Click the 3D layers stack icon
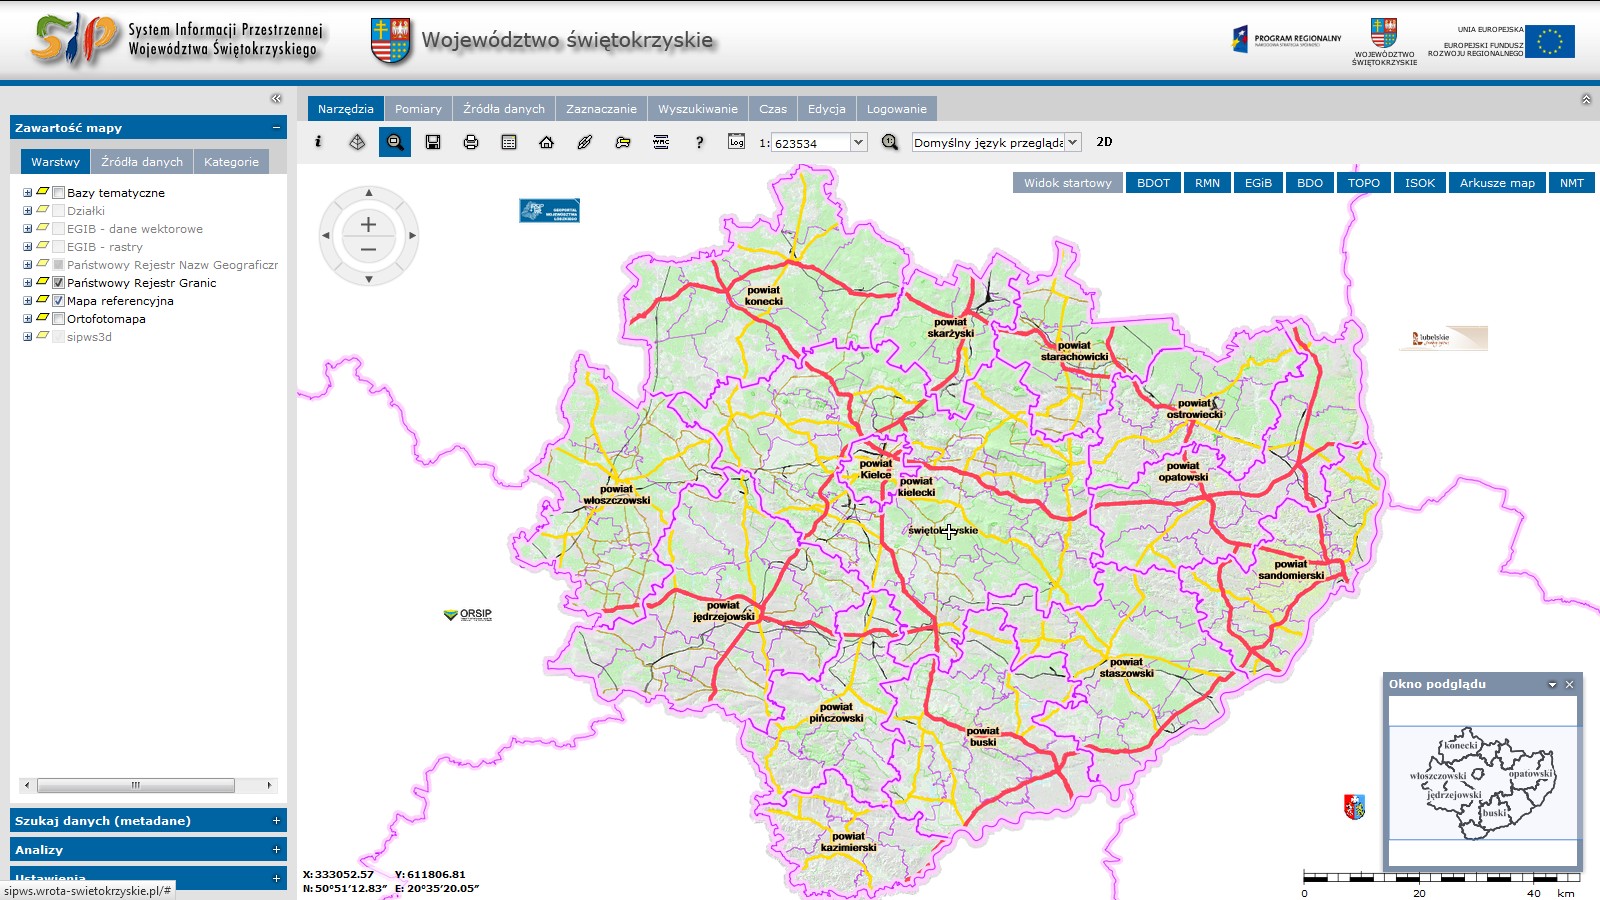1600x900 pixels. 357,142
